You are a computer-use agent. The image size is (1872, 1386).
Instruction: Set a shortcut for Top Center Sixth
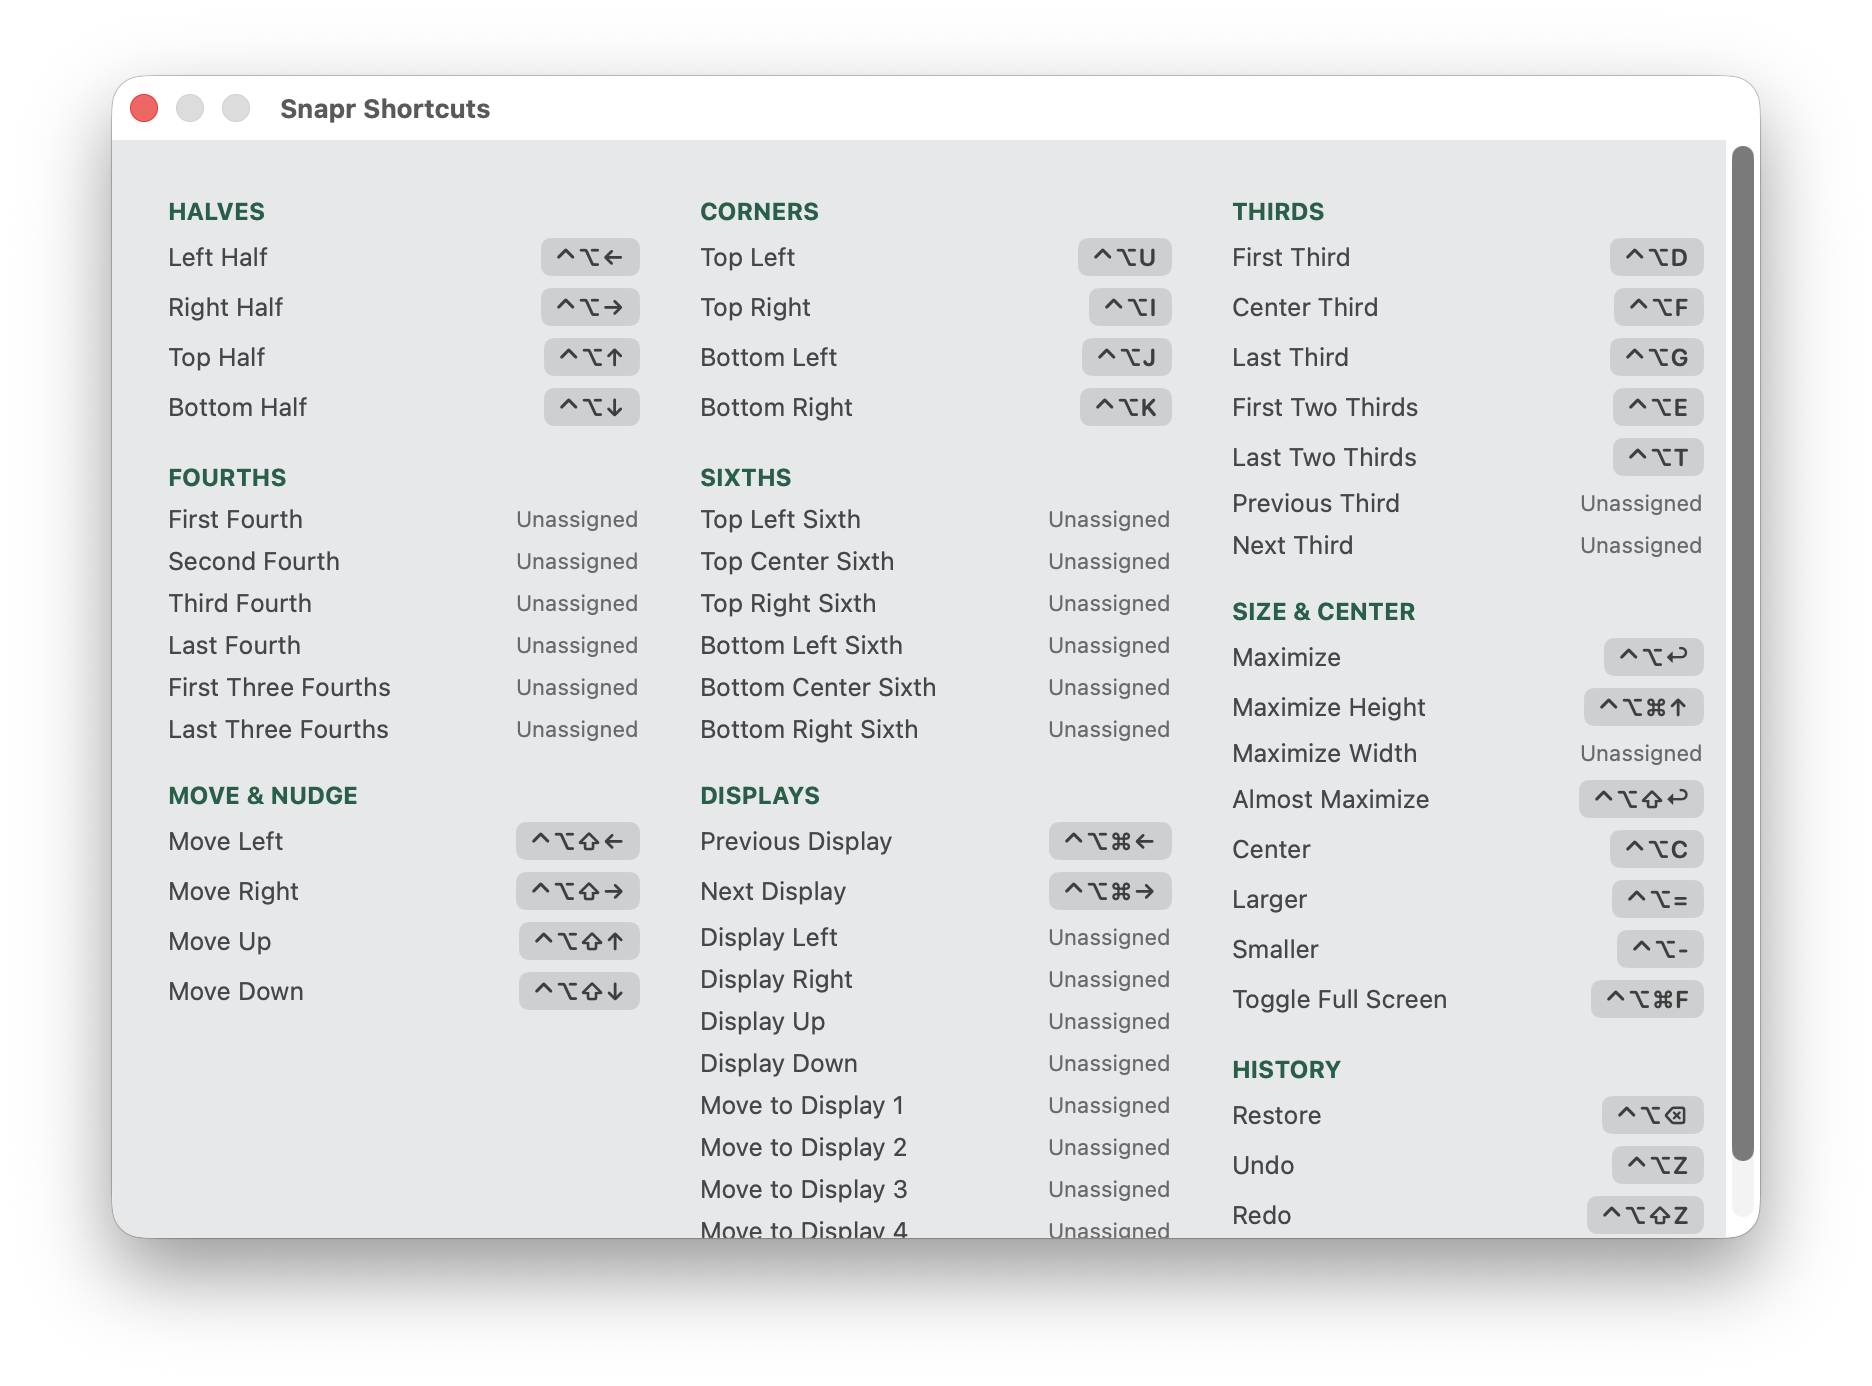point(1109,561)
